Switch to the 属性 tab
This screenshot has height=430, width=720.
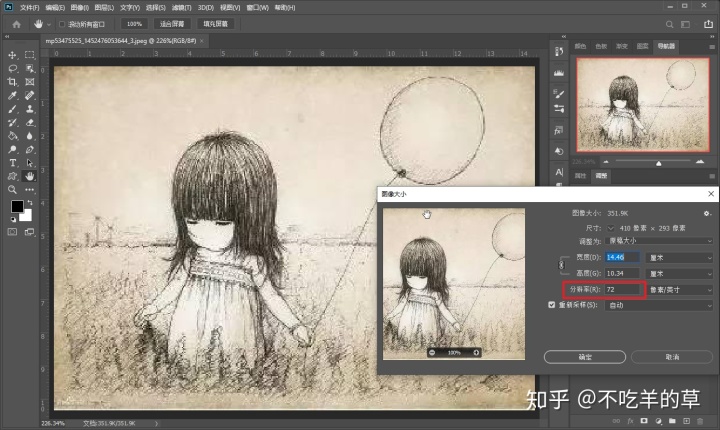tap(580, 175)
